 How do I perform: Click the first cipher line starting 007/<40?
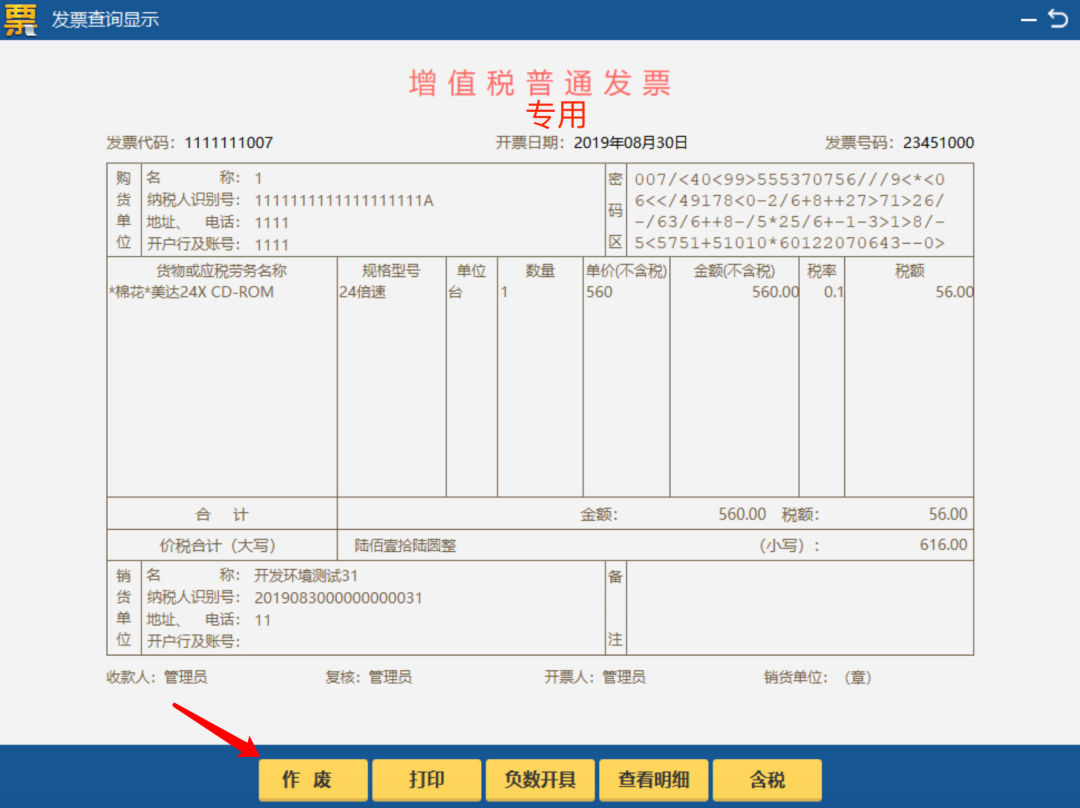tap(789, 180)
